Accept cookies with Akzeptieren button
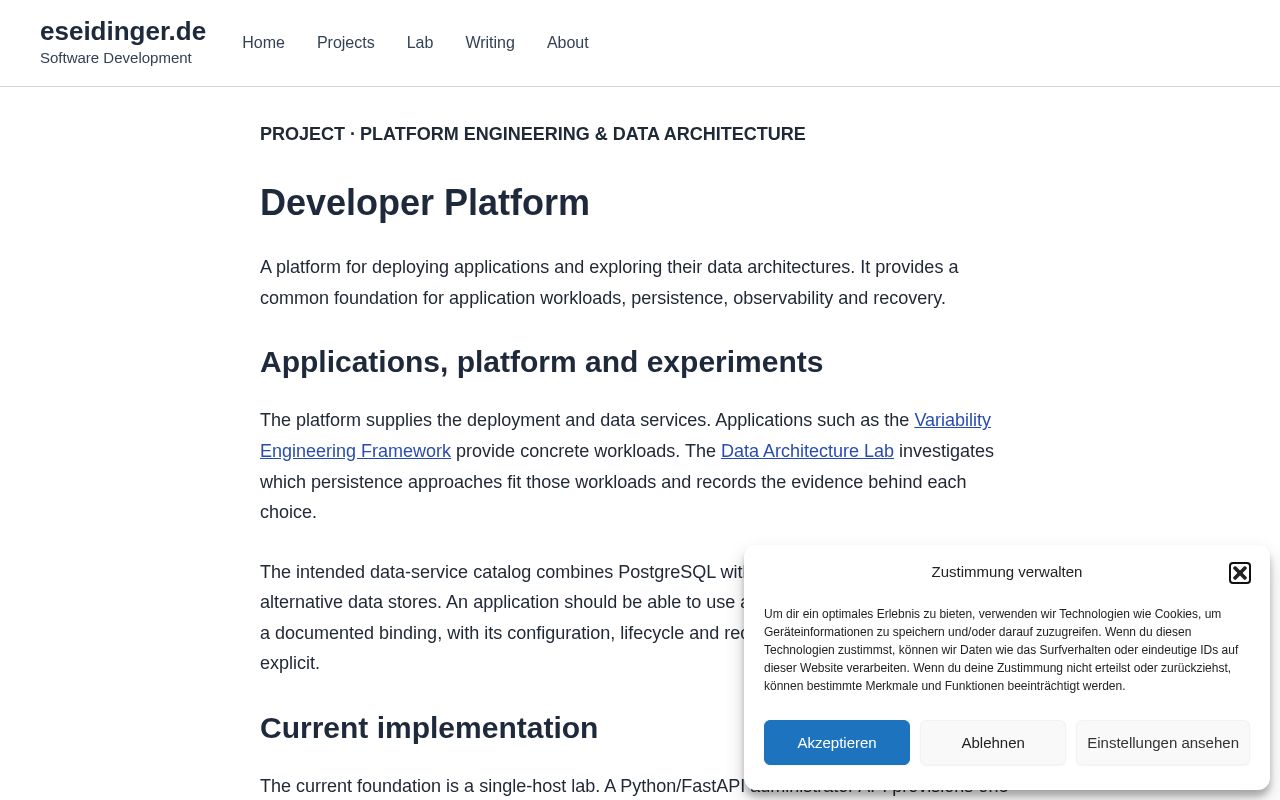The width and height of the screenshot is (1280, 800). [x=837, y=743]
